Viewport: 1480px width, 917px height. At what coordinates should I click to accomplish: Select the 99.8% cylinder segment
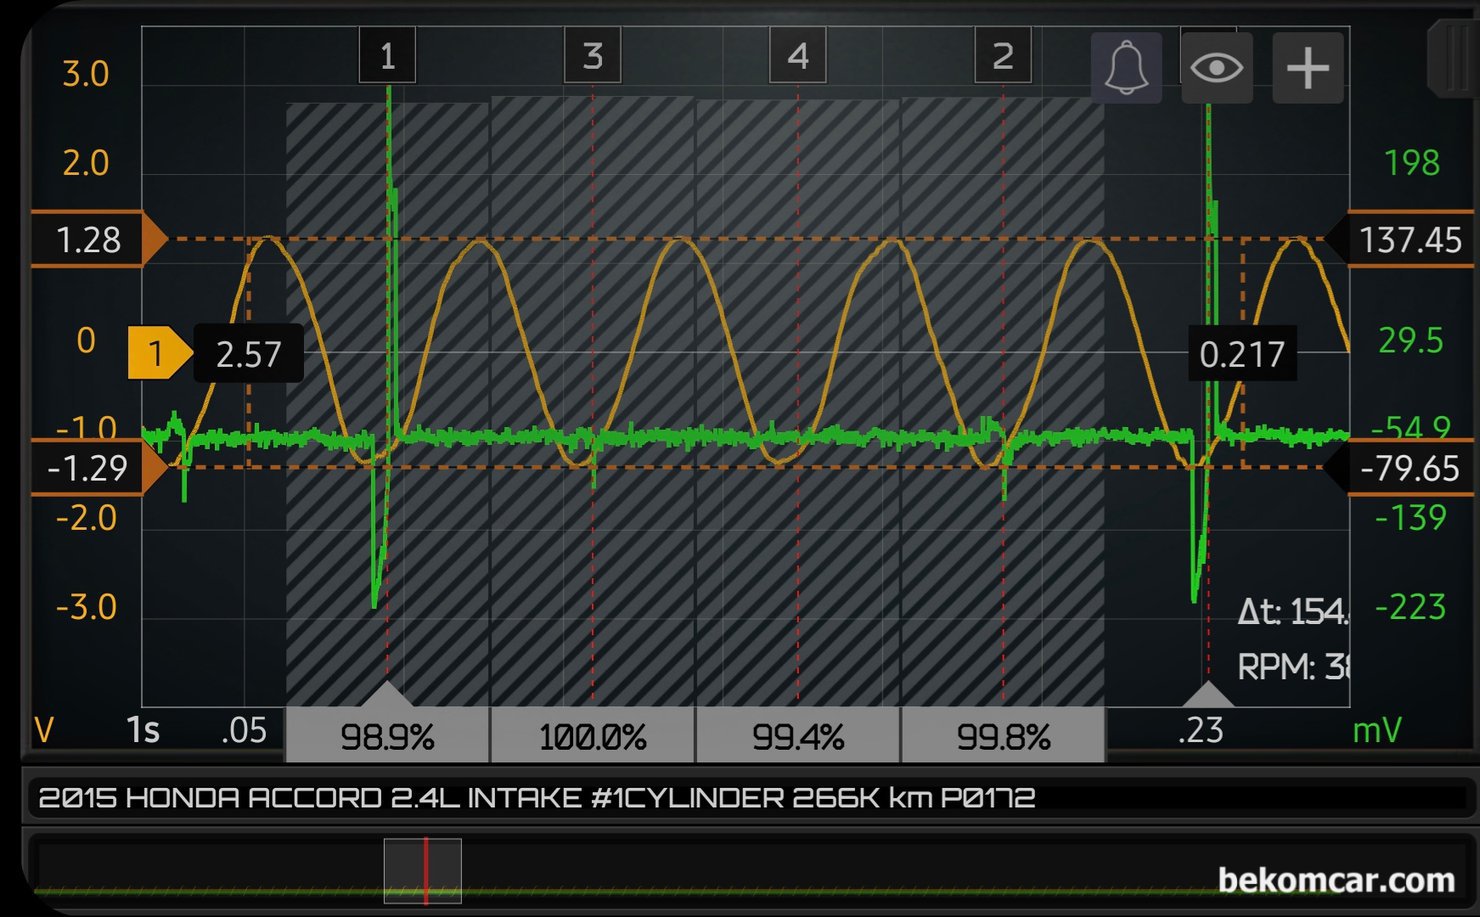[1003, 737]
